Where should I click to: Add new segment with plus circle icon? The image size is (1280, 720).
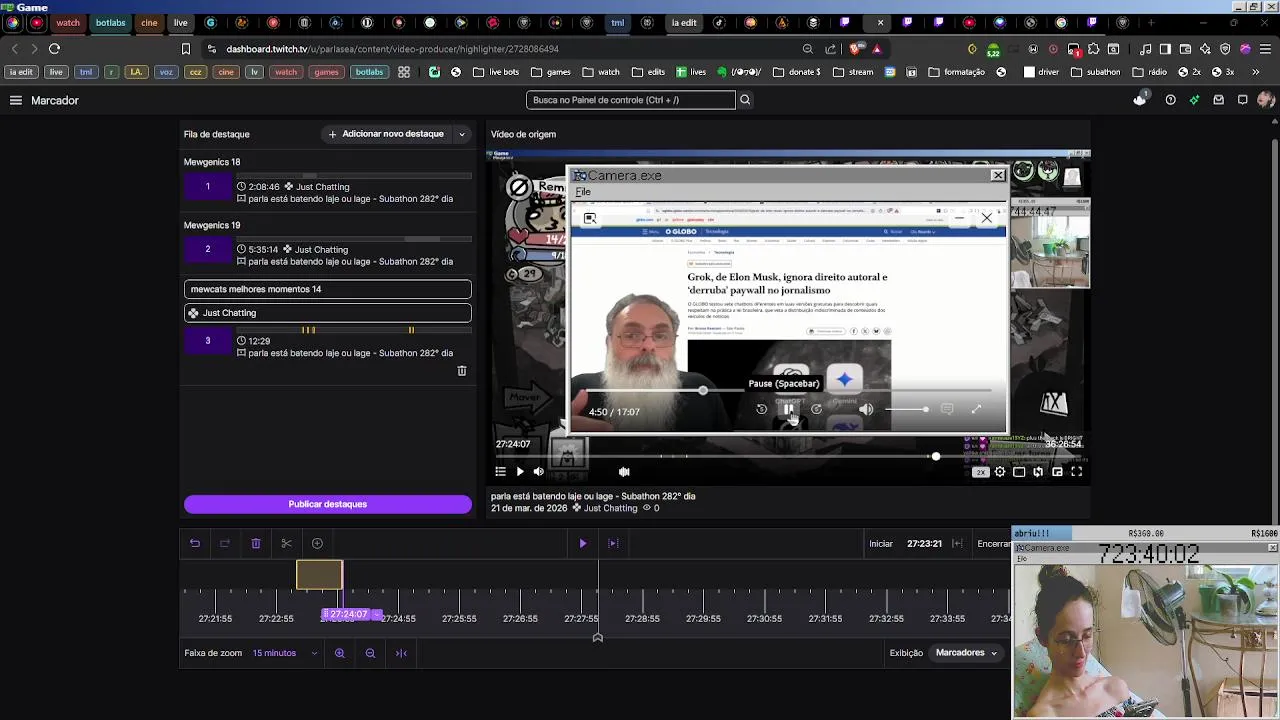point(317,543)
